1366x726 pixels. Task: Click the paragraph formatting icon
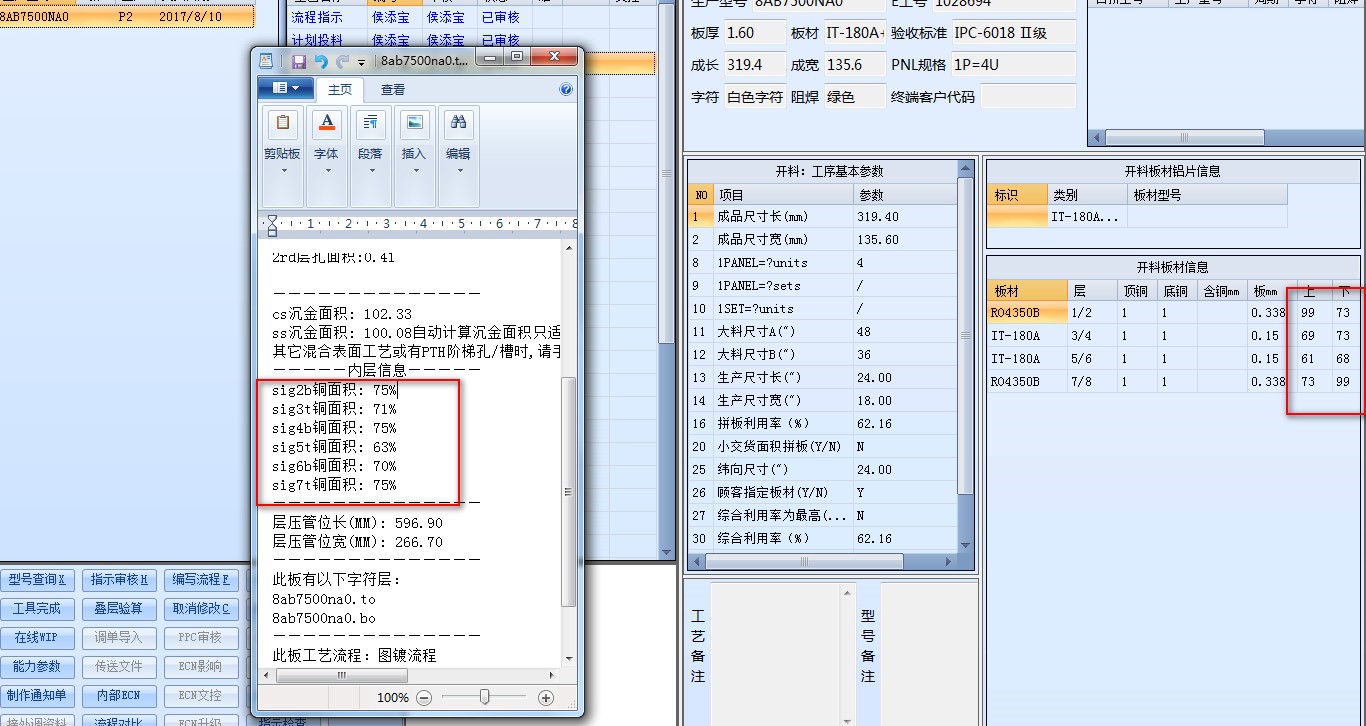coord(370,124)
